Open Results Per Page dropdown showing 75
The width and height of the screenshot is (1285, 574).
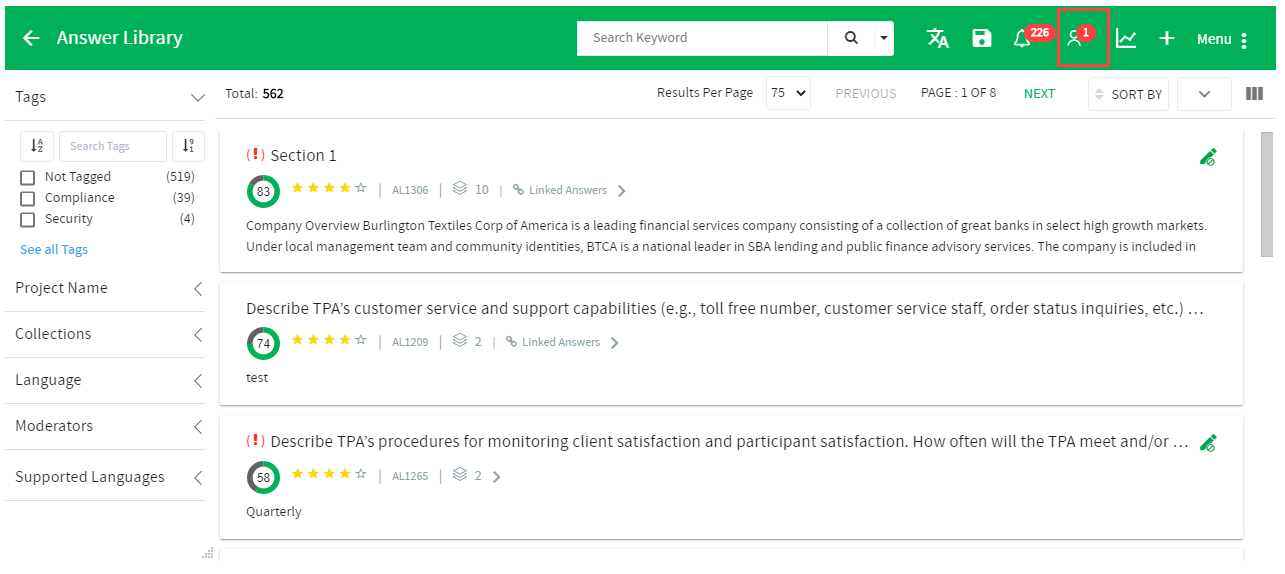788,93
